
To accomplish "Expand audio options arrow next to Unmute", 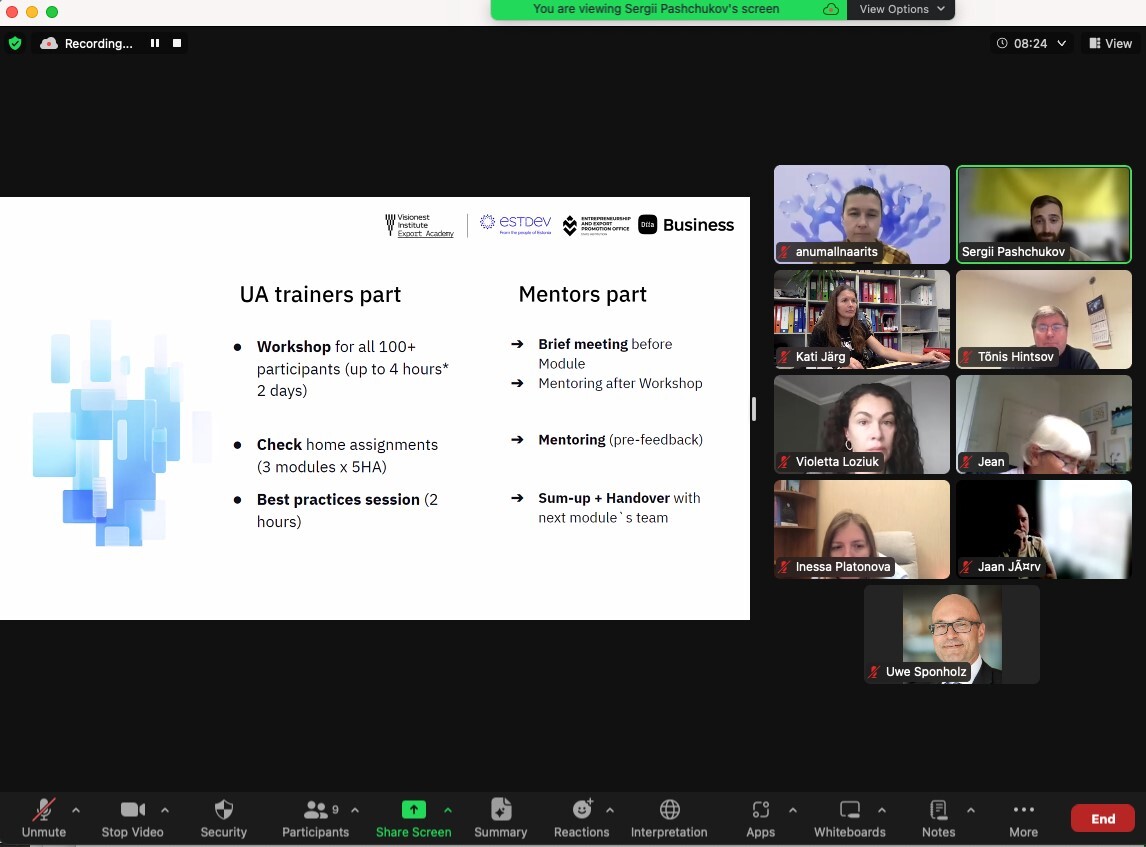I will click(76, 810).
